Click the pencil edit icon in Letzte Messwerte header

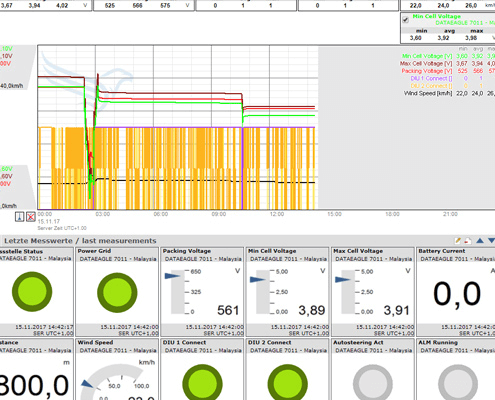pyautogui.click(x=458, y=241)
